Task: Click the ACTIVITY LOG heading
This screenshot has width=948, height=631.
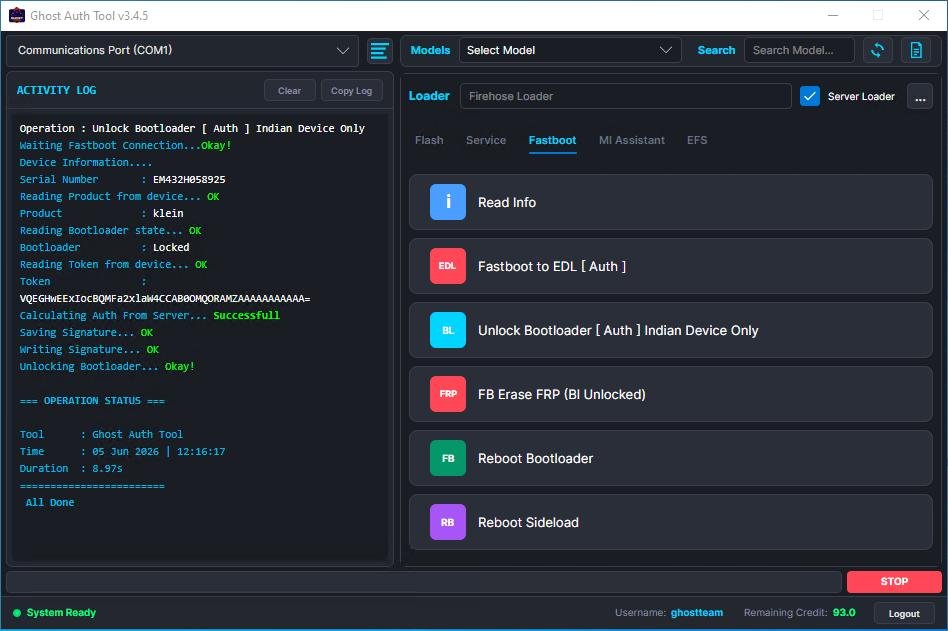Action: [56, 90]
